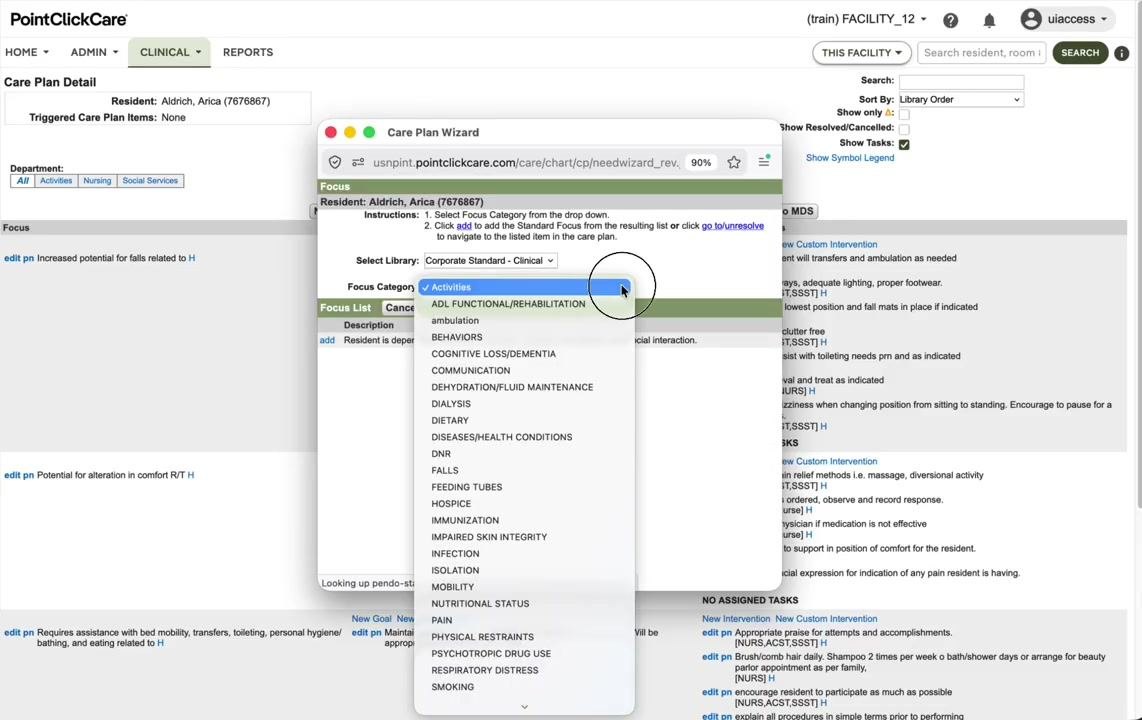Open the help question mark icon
Screen dimensions: 1142x720
pos(950,20)
